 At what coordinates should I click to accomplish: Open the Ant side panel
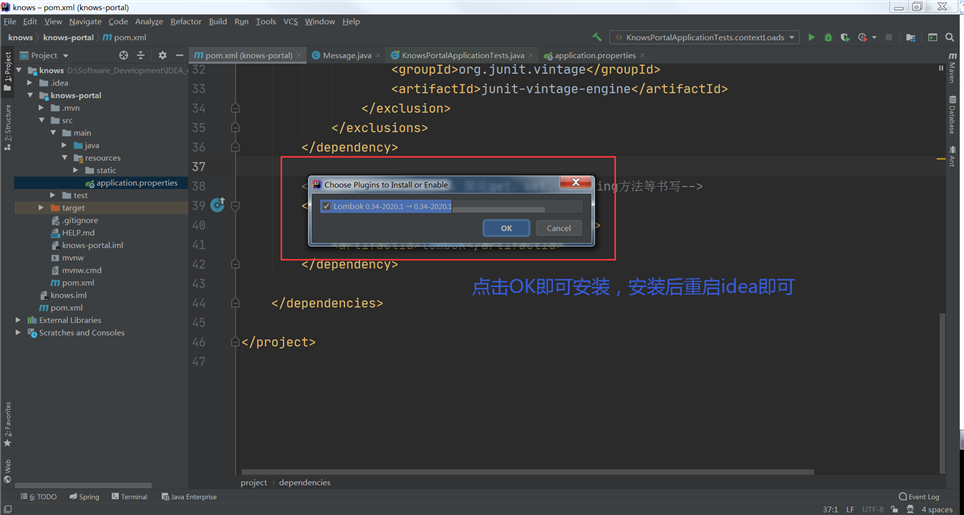[x=952, y=155]
